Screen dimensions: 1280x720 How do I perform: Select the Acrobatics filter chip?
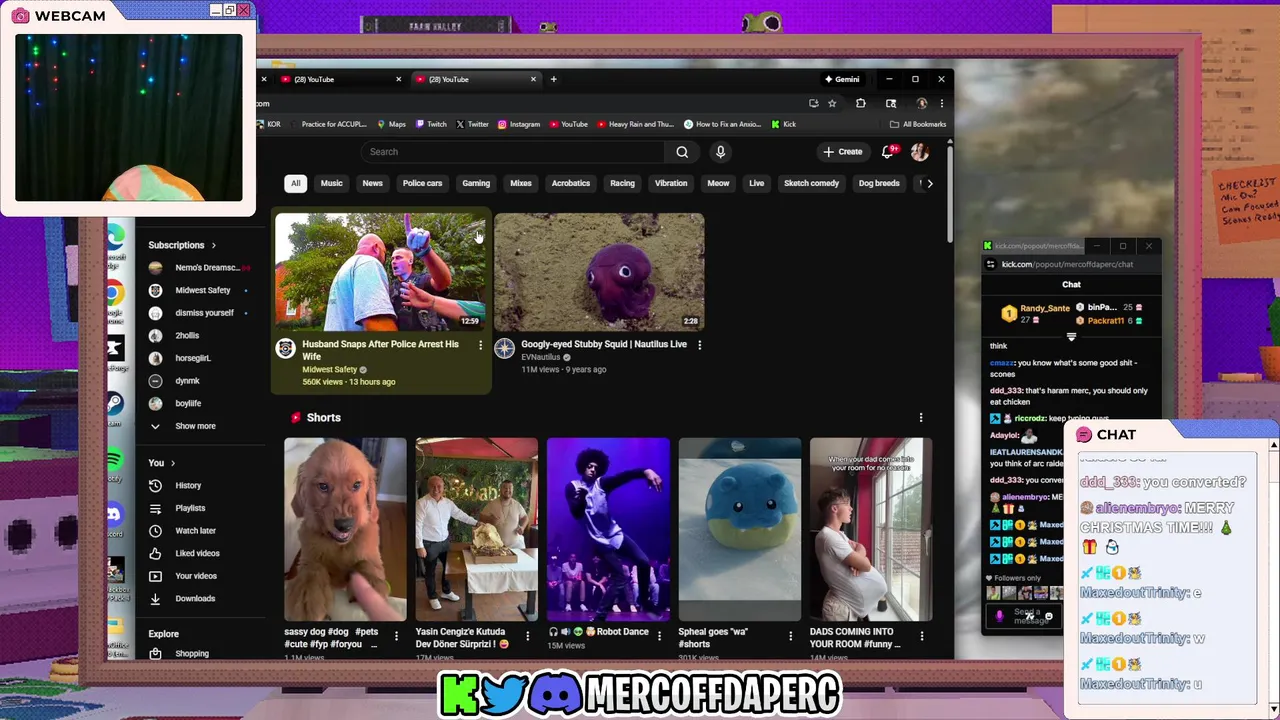(571, 183)
